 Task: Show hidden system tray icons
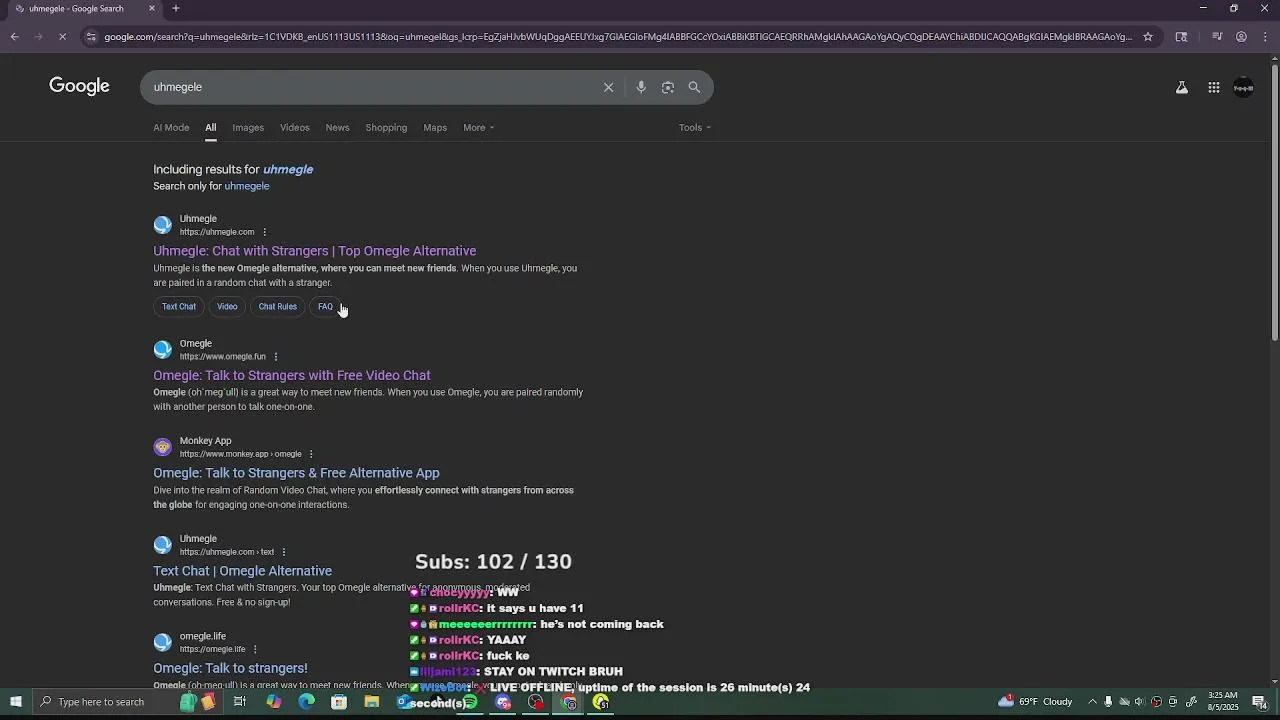pos(1092,702)
